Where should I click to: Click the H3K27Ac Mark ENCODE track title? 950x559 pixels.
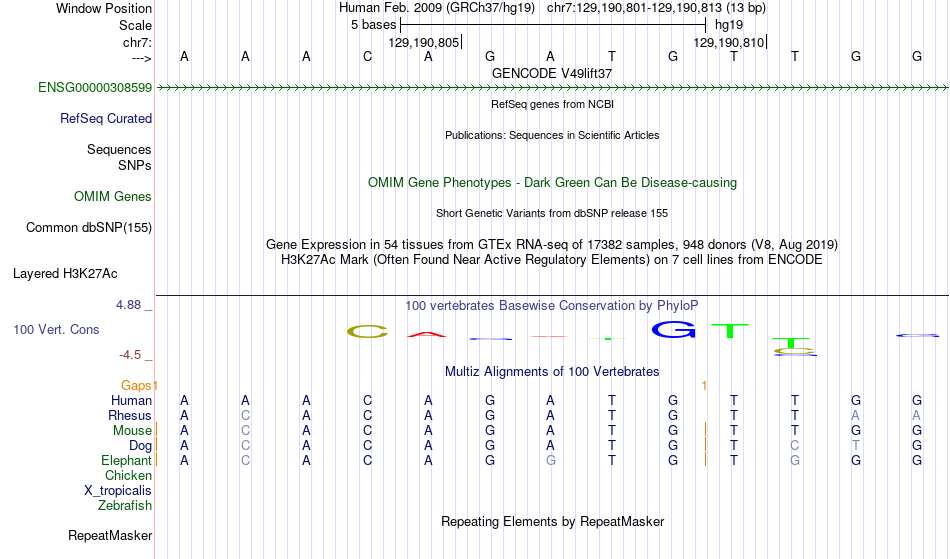tap(552, 260)
